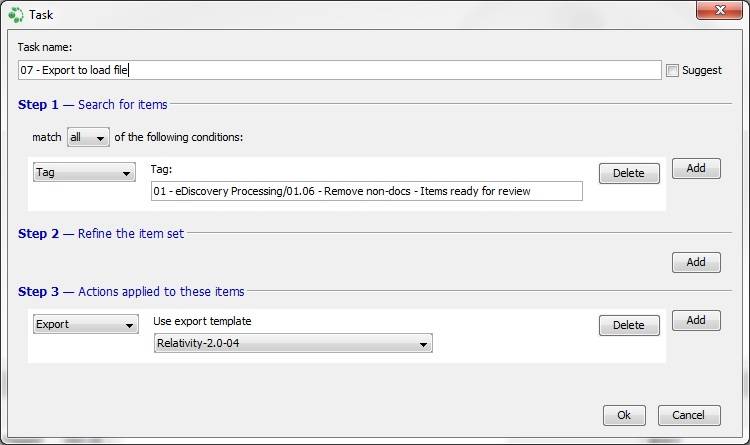Expand the Relativity-2.0-04 export template list
Screen dimensions: 750x445
tap(293, 343)
